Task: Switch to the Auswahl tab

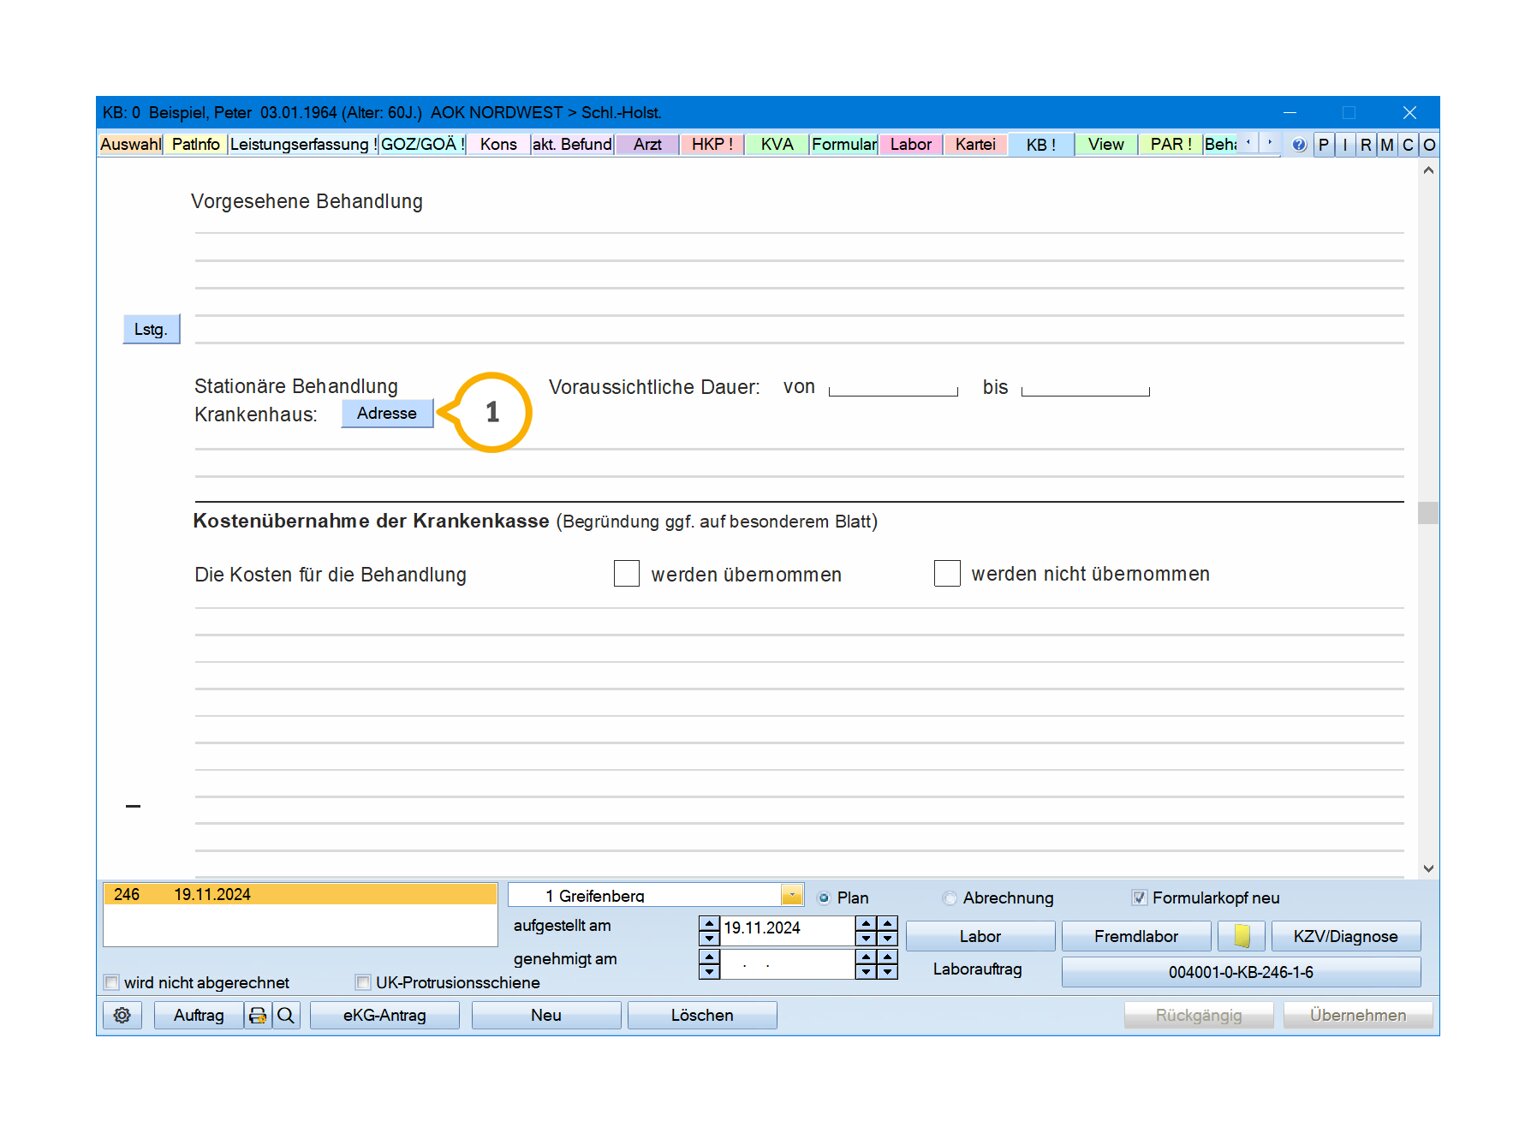Action: (x=130, y=144)
